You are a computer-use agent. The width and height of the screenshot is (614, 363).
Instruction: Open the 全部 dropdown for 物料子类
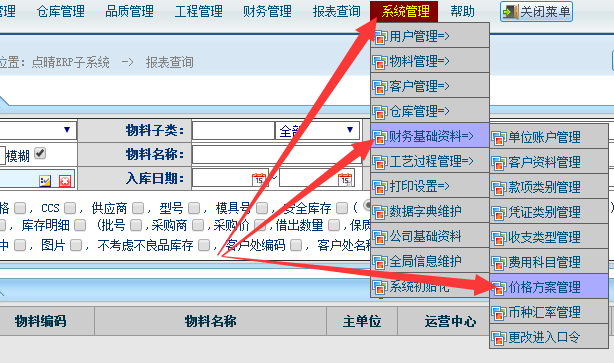click(x=317, y=130)
